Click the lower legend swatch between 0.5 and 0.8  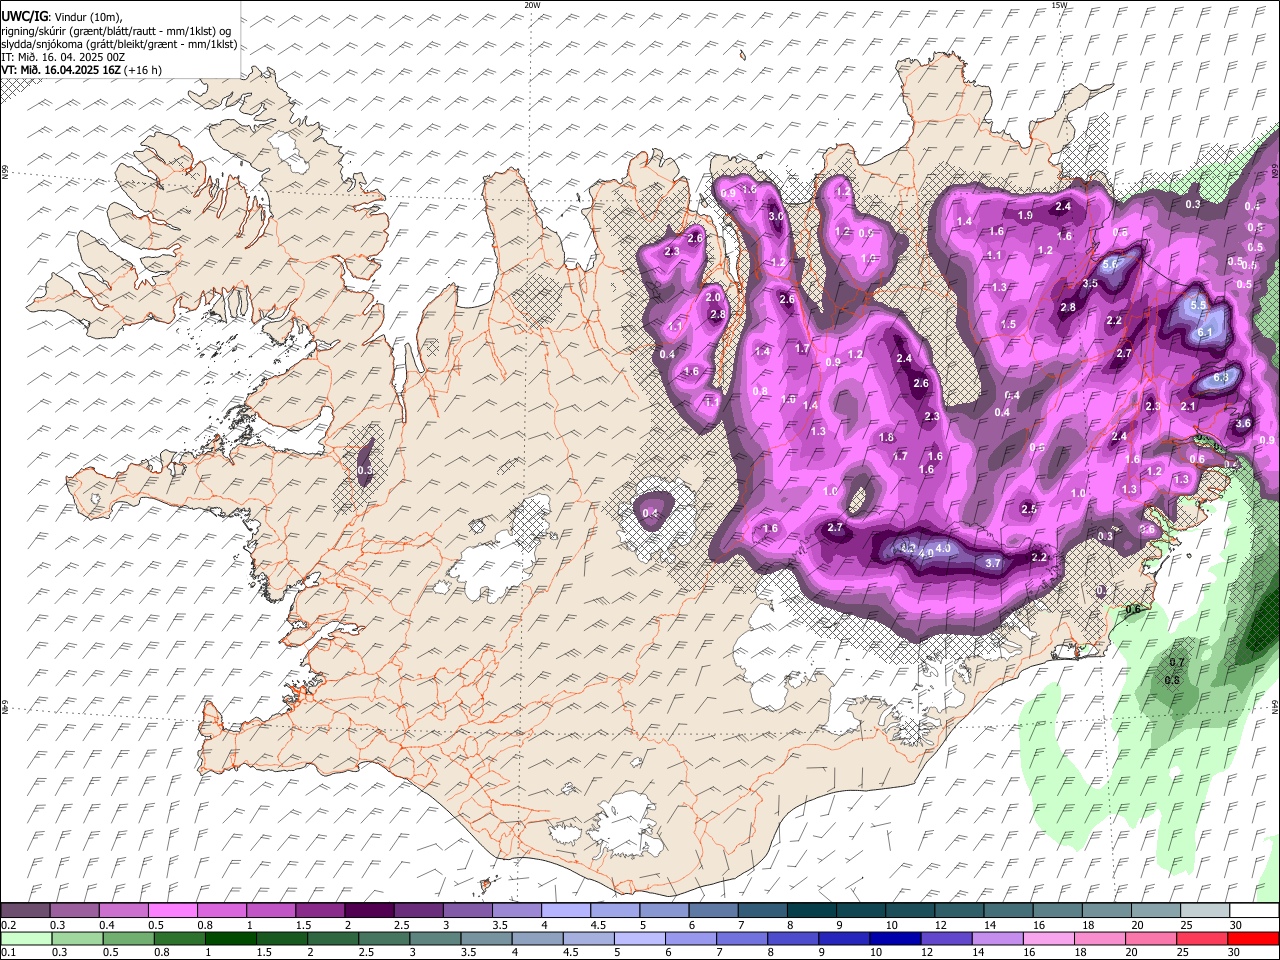pyautogui.click(x=129, y=938)
